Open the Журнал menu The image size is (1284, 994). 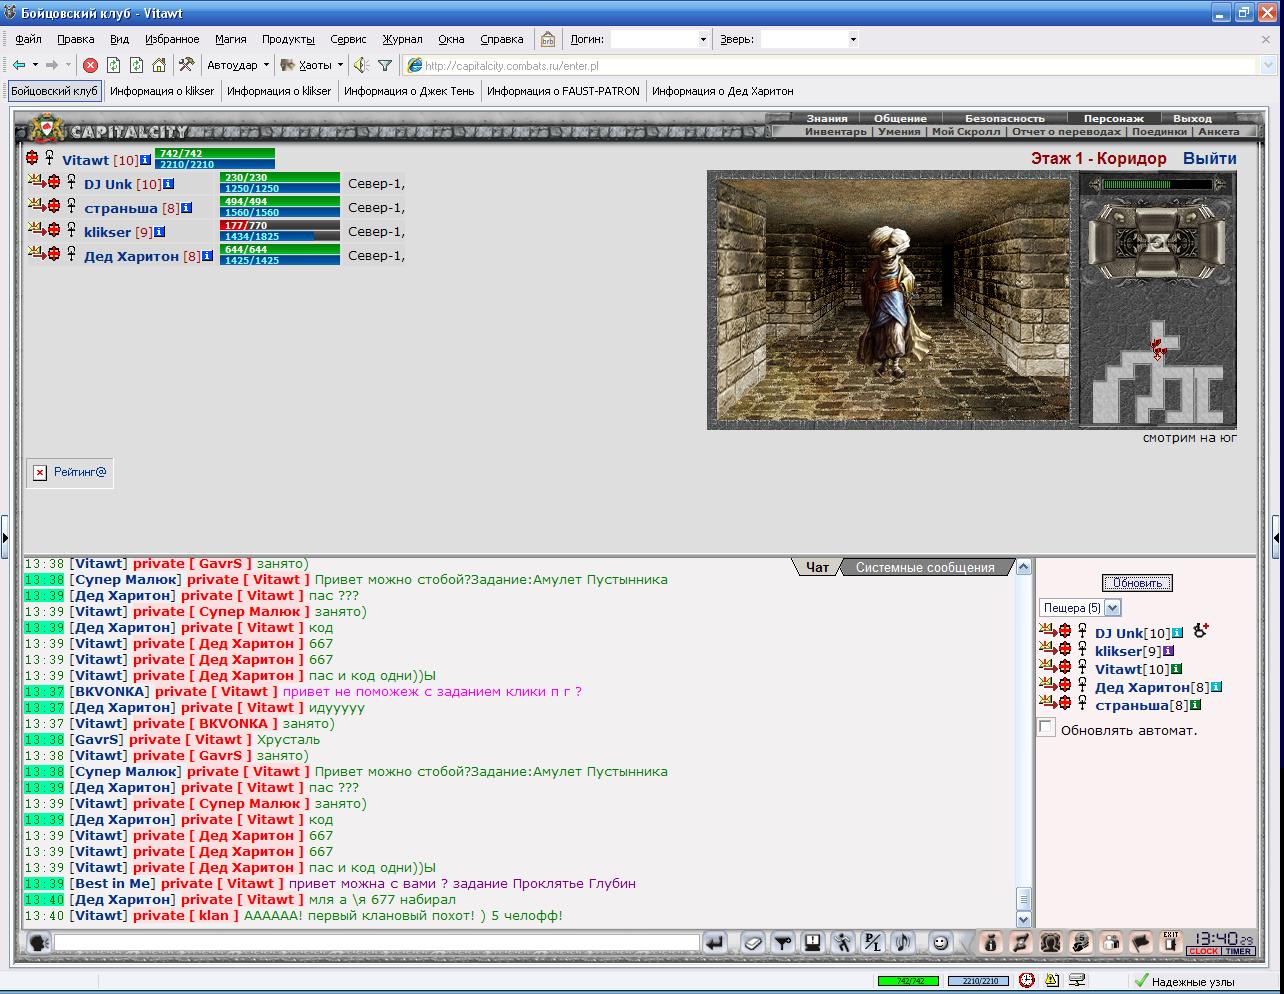402,39
